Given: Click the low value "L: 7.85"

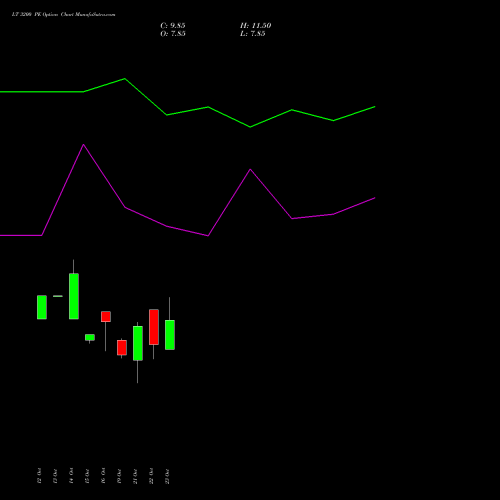Looking at the screenshot, I should [253, 34].
